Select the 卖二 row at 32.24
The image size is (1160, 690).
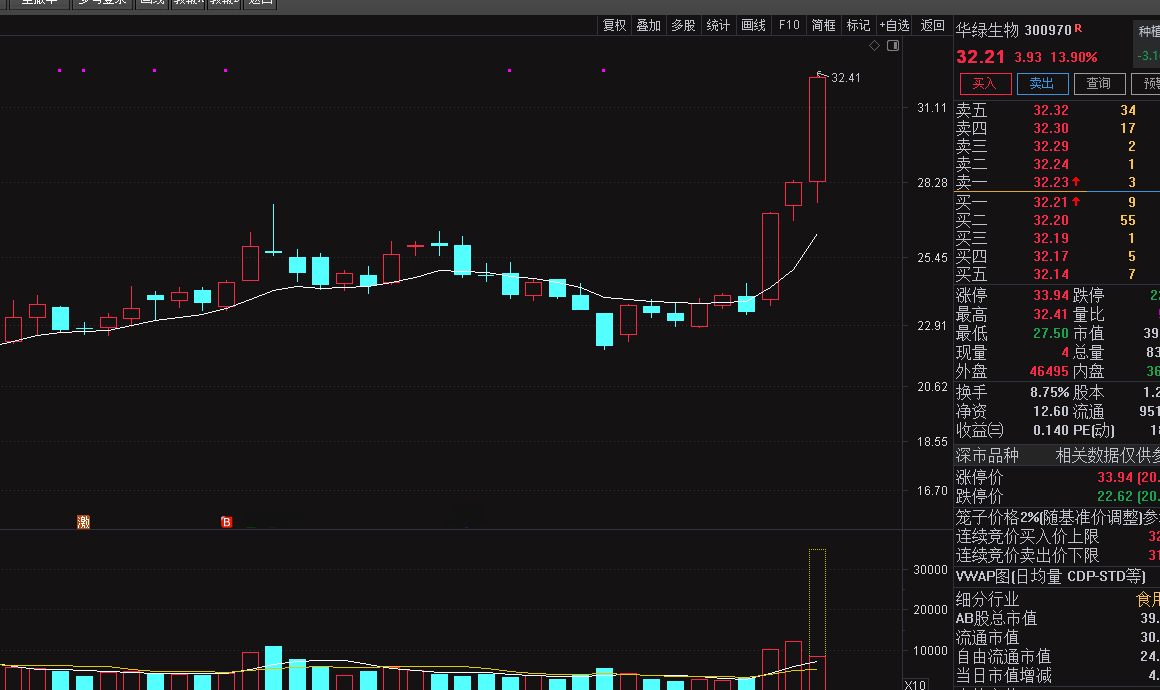click(x=1056, y=164)
